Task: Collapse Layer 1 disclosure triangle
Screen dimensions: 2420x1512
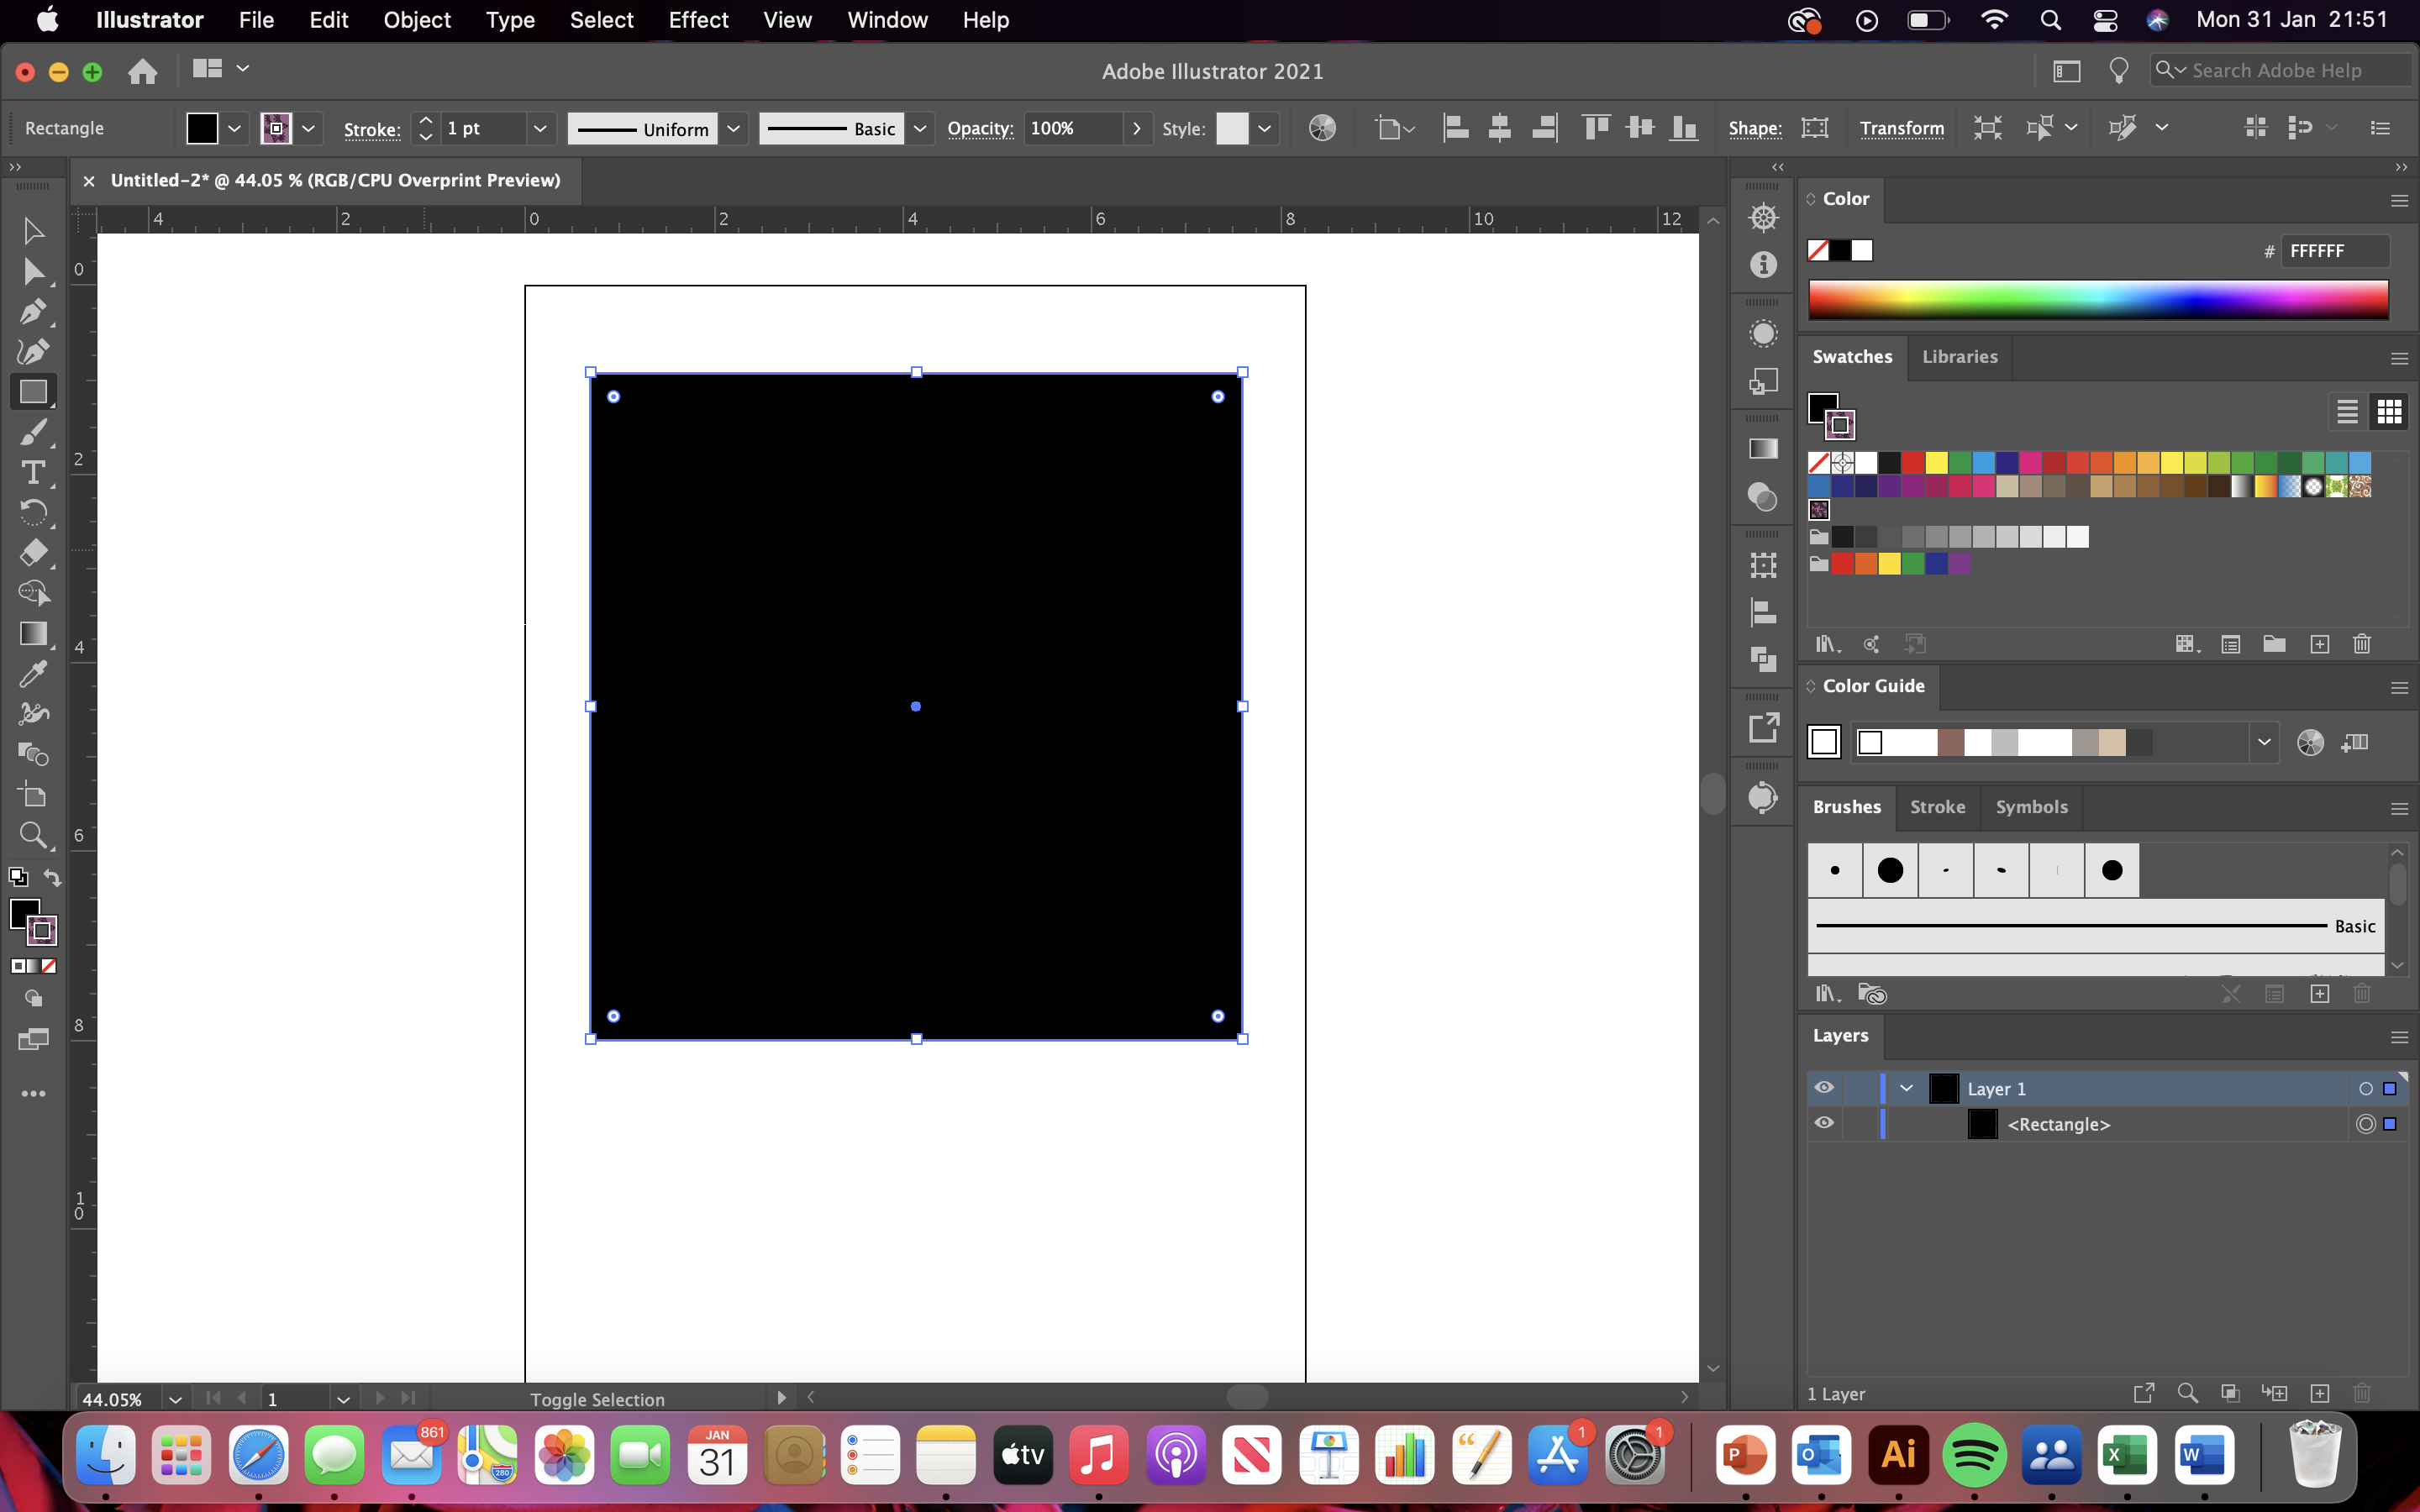Action: 1904,1087
